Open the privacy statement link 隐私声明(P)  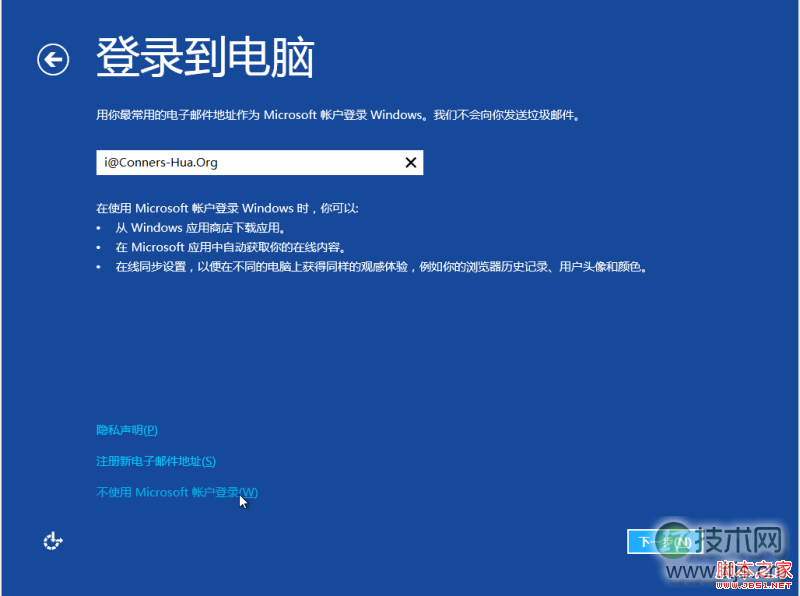(127, 430)
